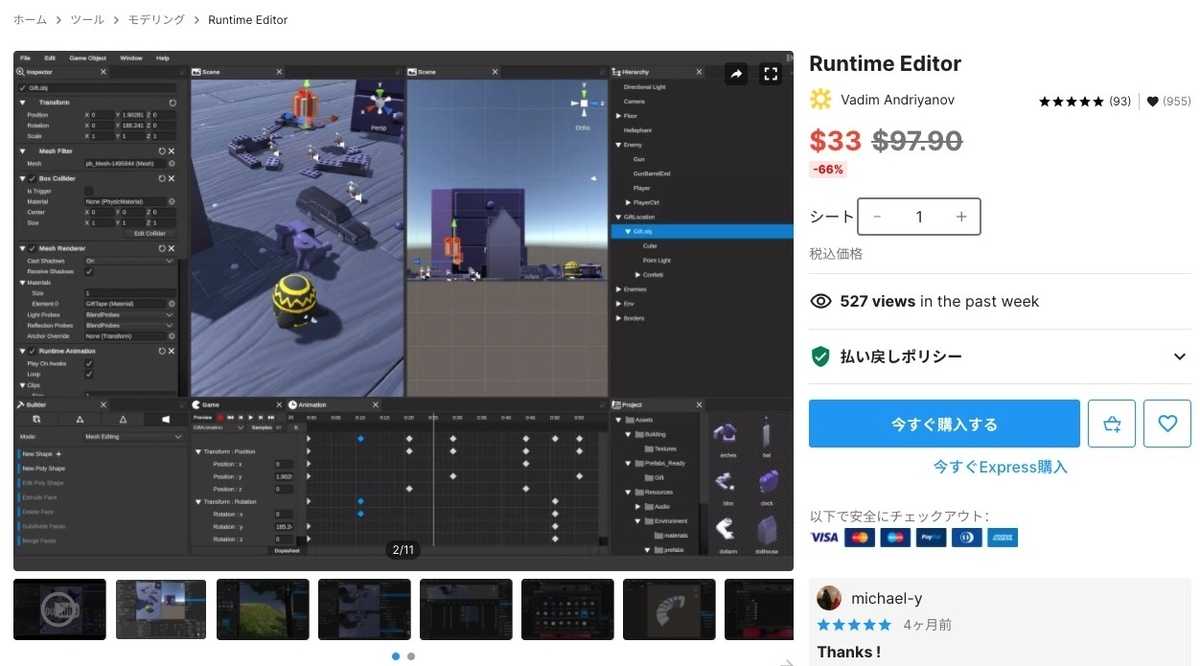This screenshot has height=666, width=1200.
Task: Open the File menu in the editor preview
Action: (25, 58)
